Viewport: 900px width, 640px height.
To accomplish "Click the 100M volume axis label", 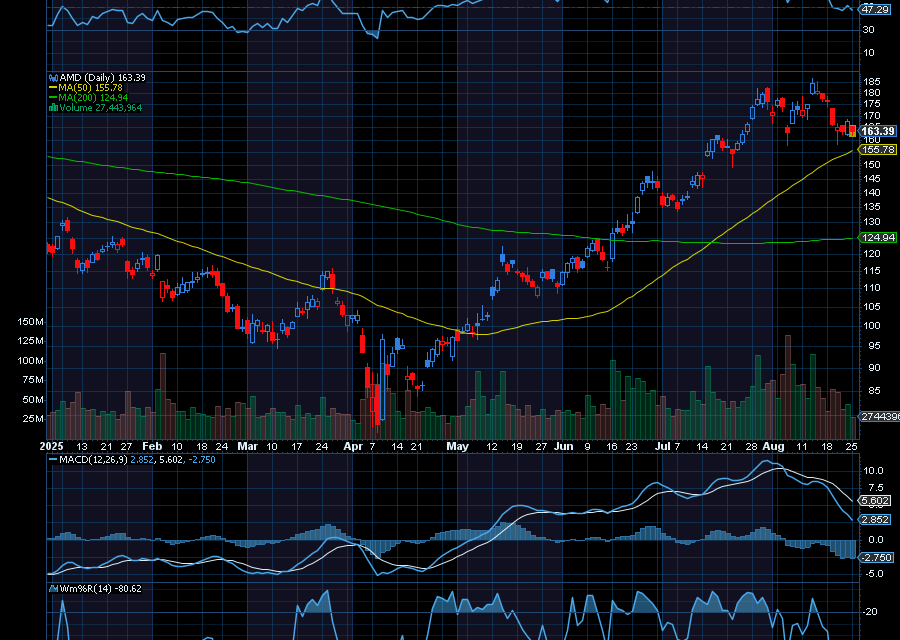I will pyautogui.click(x=30, y=361).
